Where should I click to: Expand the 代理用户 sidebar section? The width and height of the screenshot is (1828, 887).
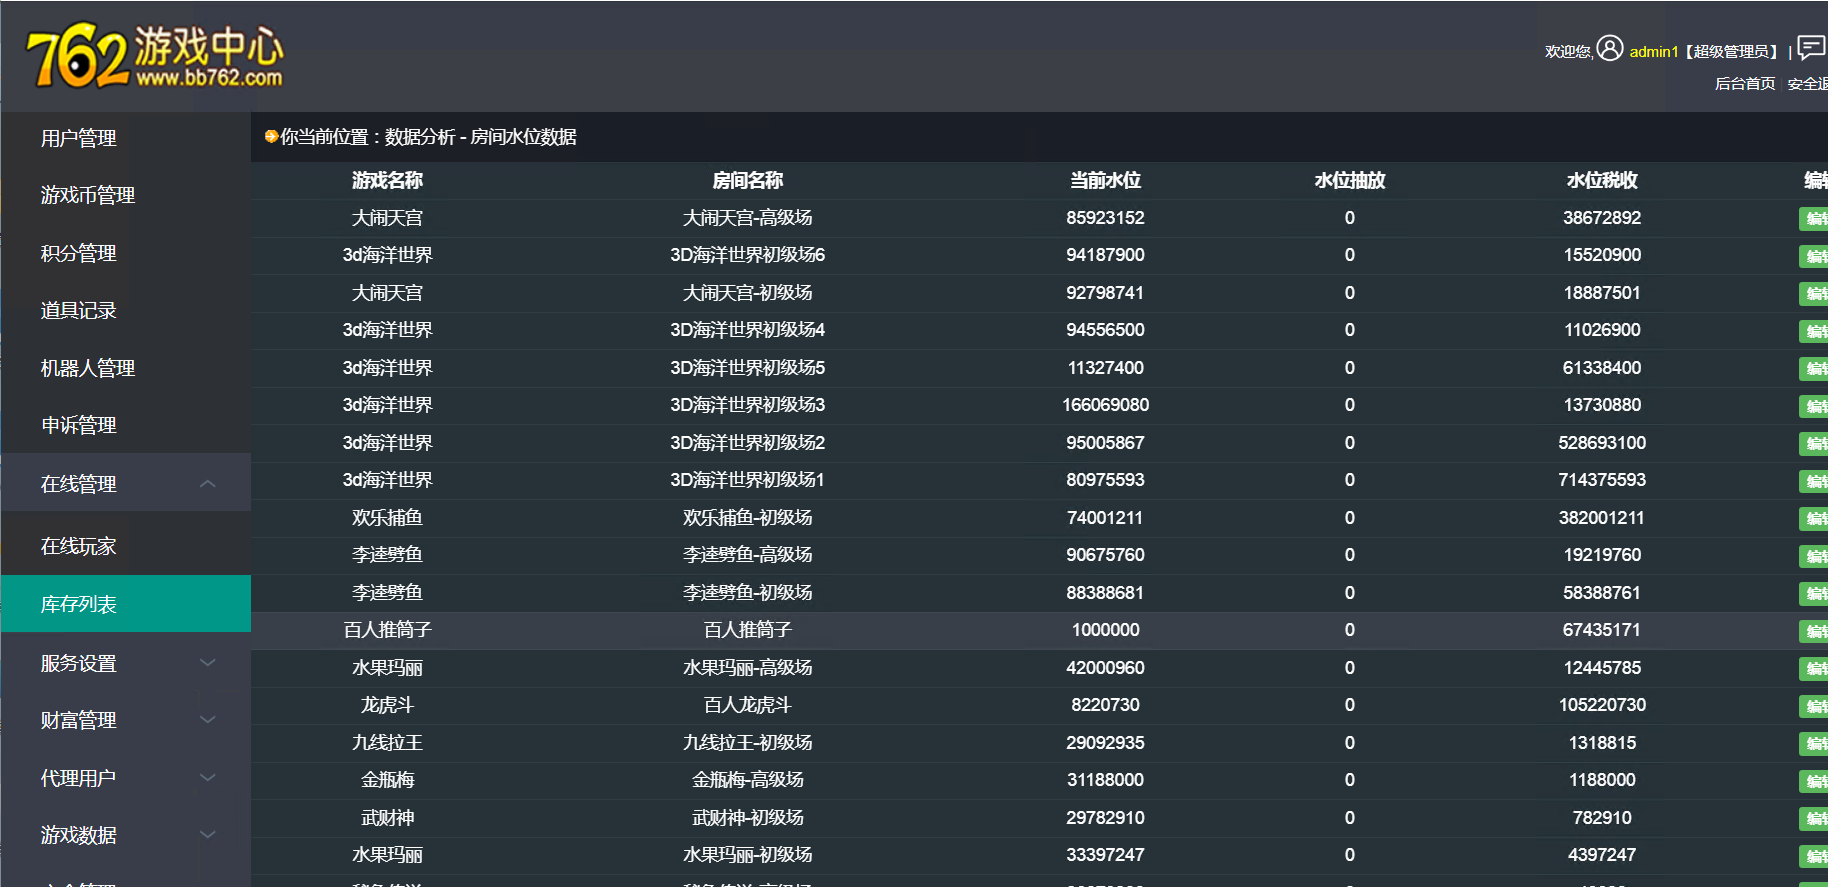coord(207,778)
